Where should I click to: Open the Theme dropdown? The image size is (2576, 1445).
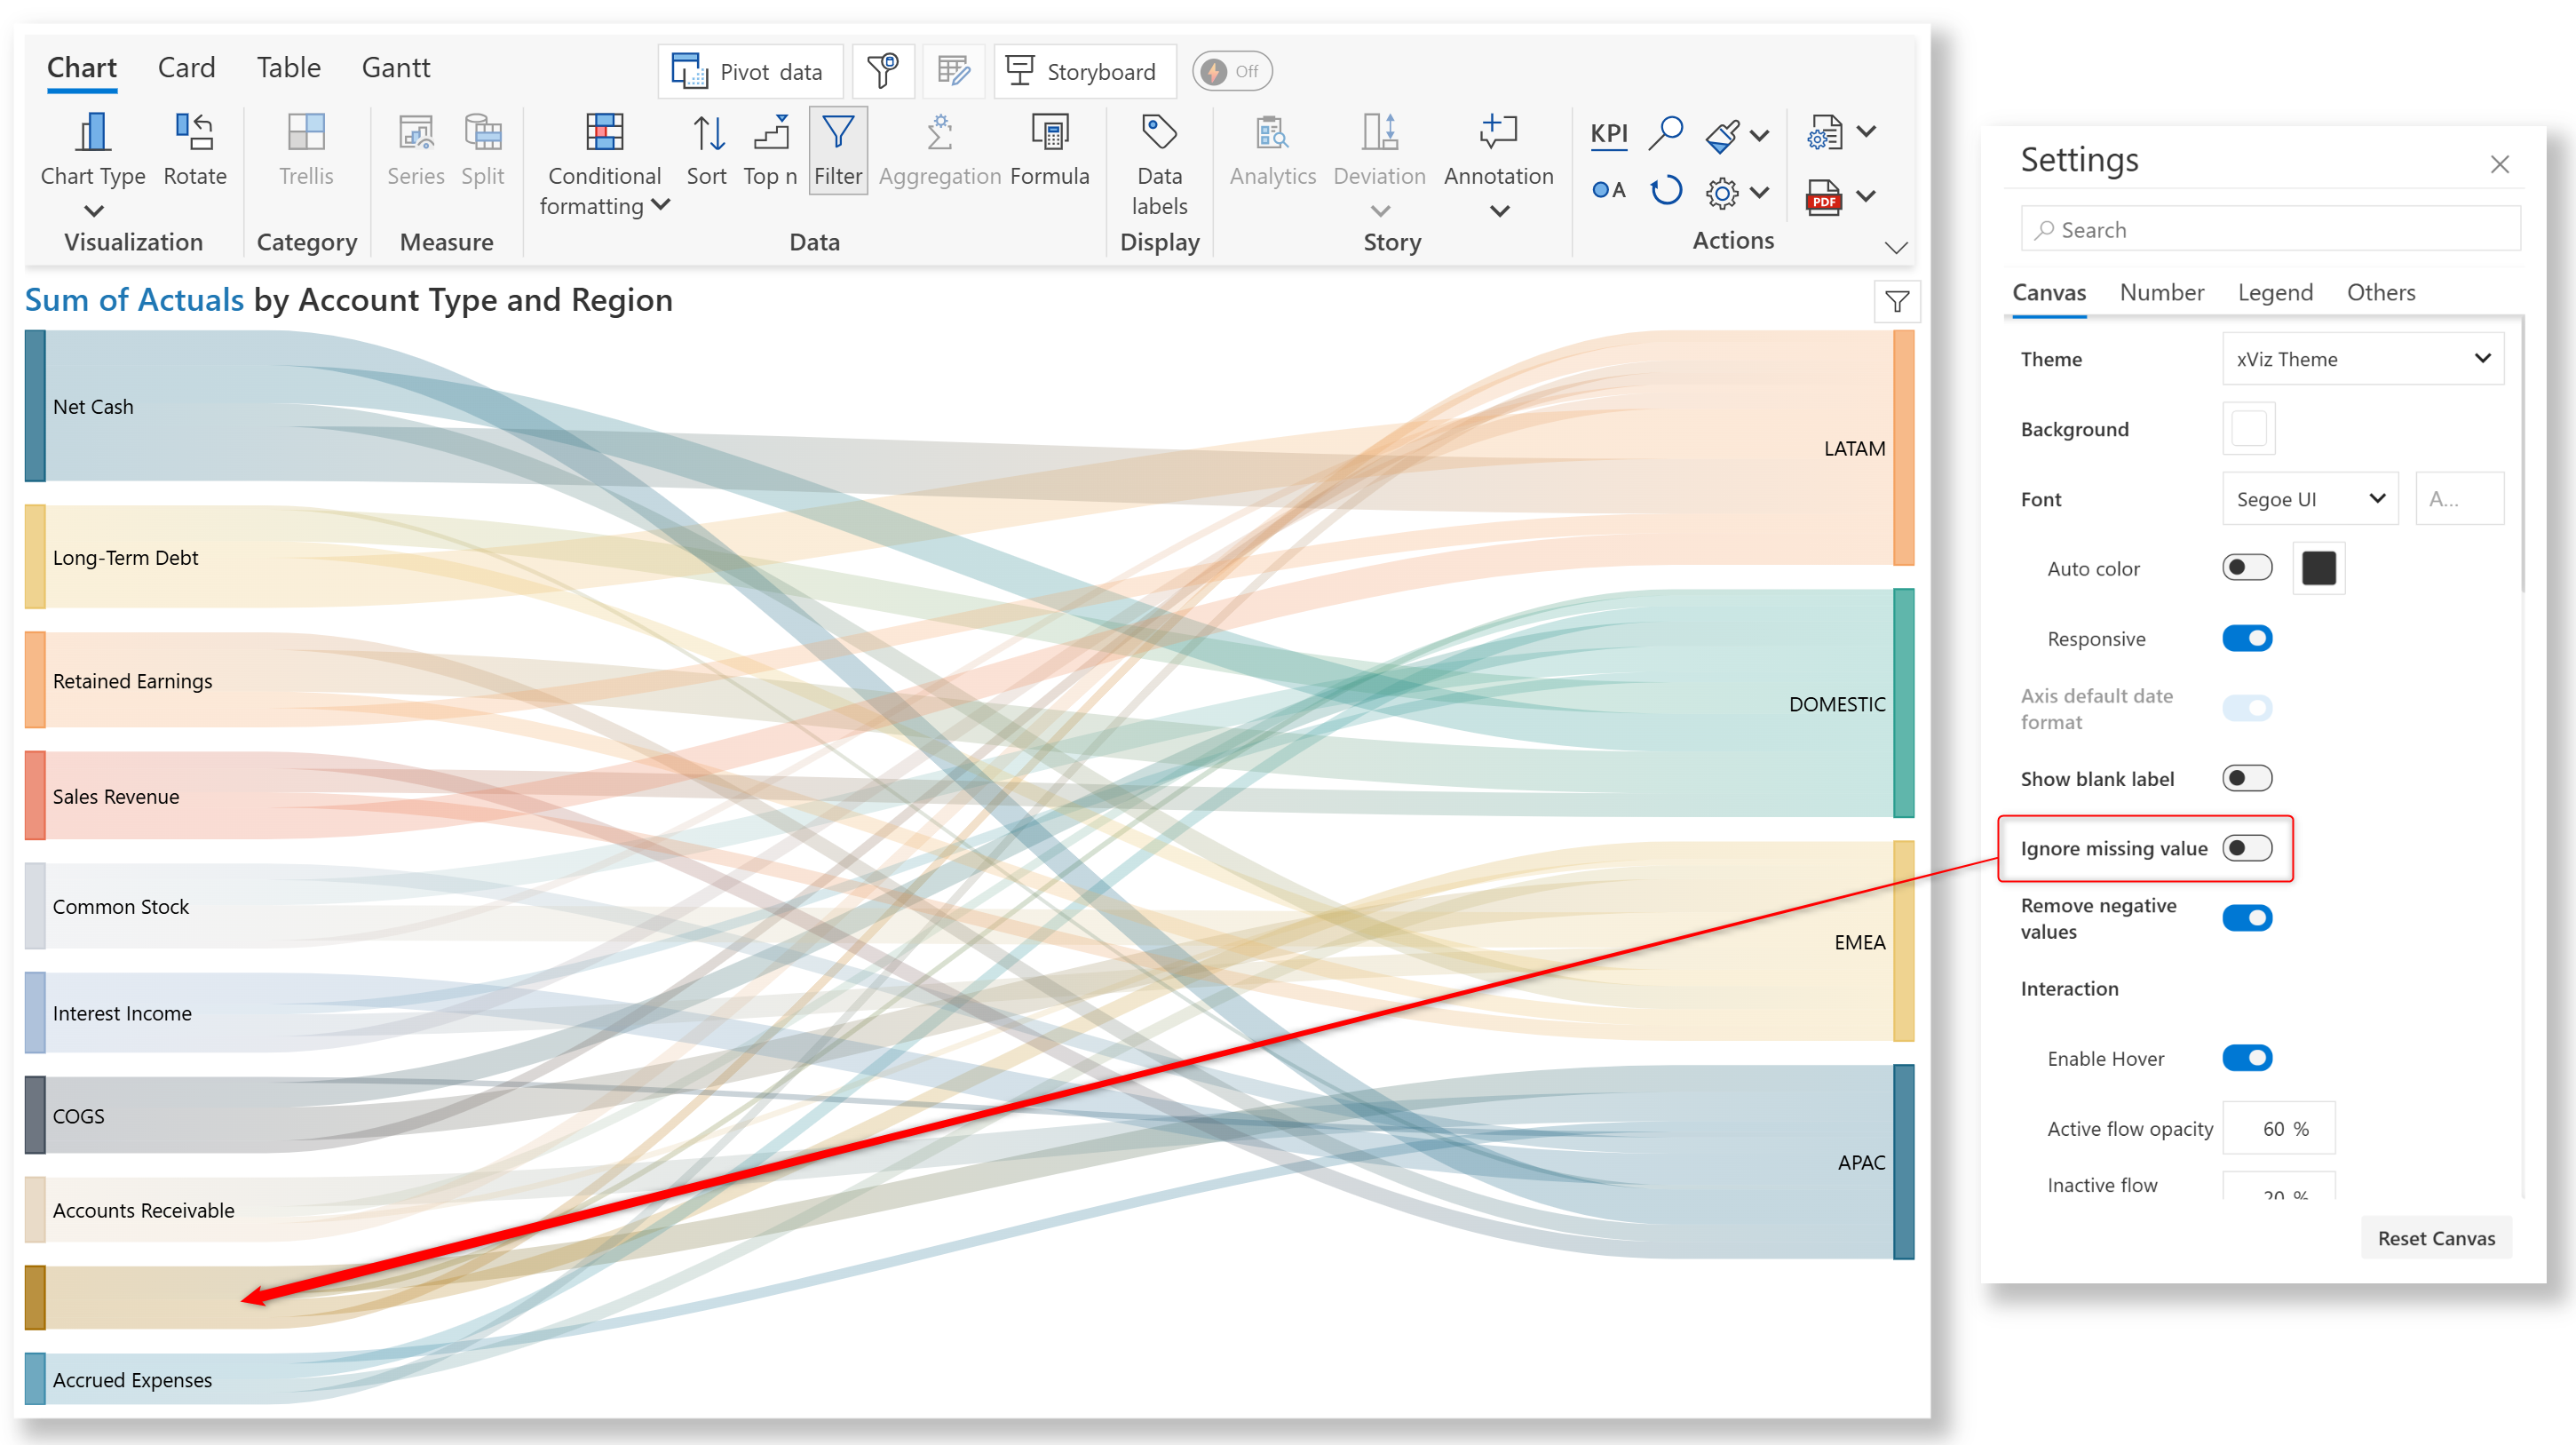click(2362, 359)
